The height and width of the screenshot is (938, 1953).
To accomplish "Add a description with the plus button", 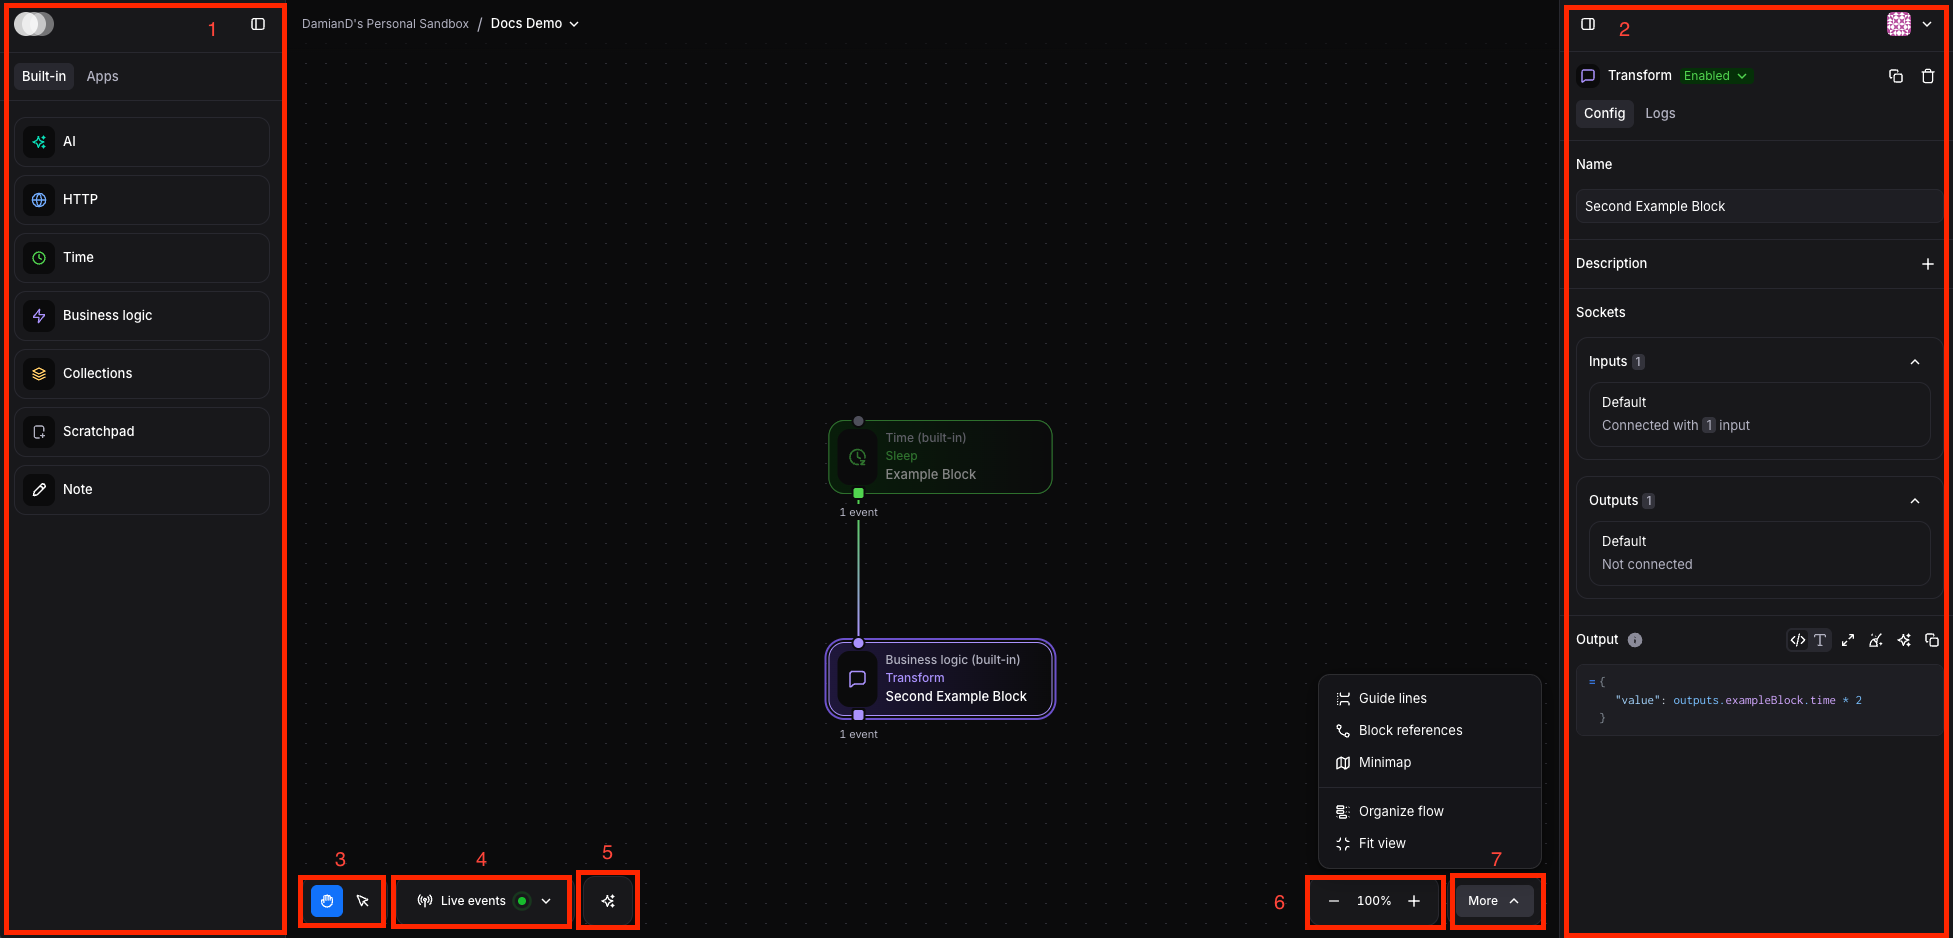I will click(x=1929, y=263).
